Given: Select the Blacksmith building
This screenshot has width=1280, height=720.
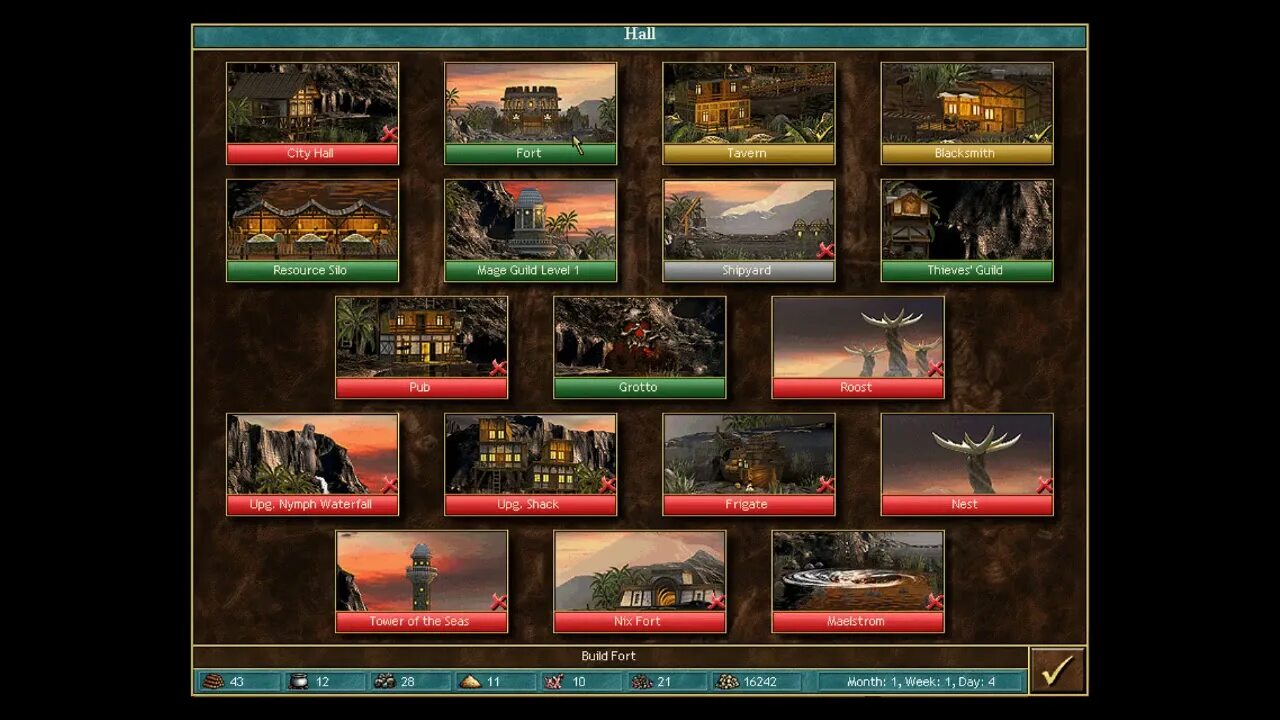Looking at the screenshot, I should coord(966,113).
